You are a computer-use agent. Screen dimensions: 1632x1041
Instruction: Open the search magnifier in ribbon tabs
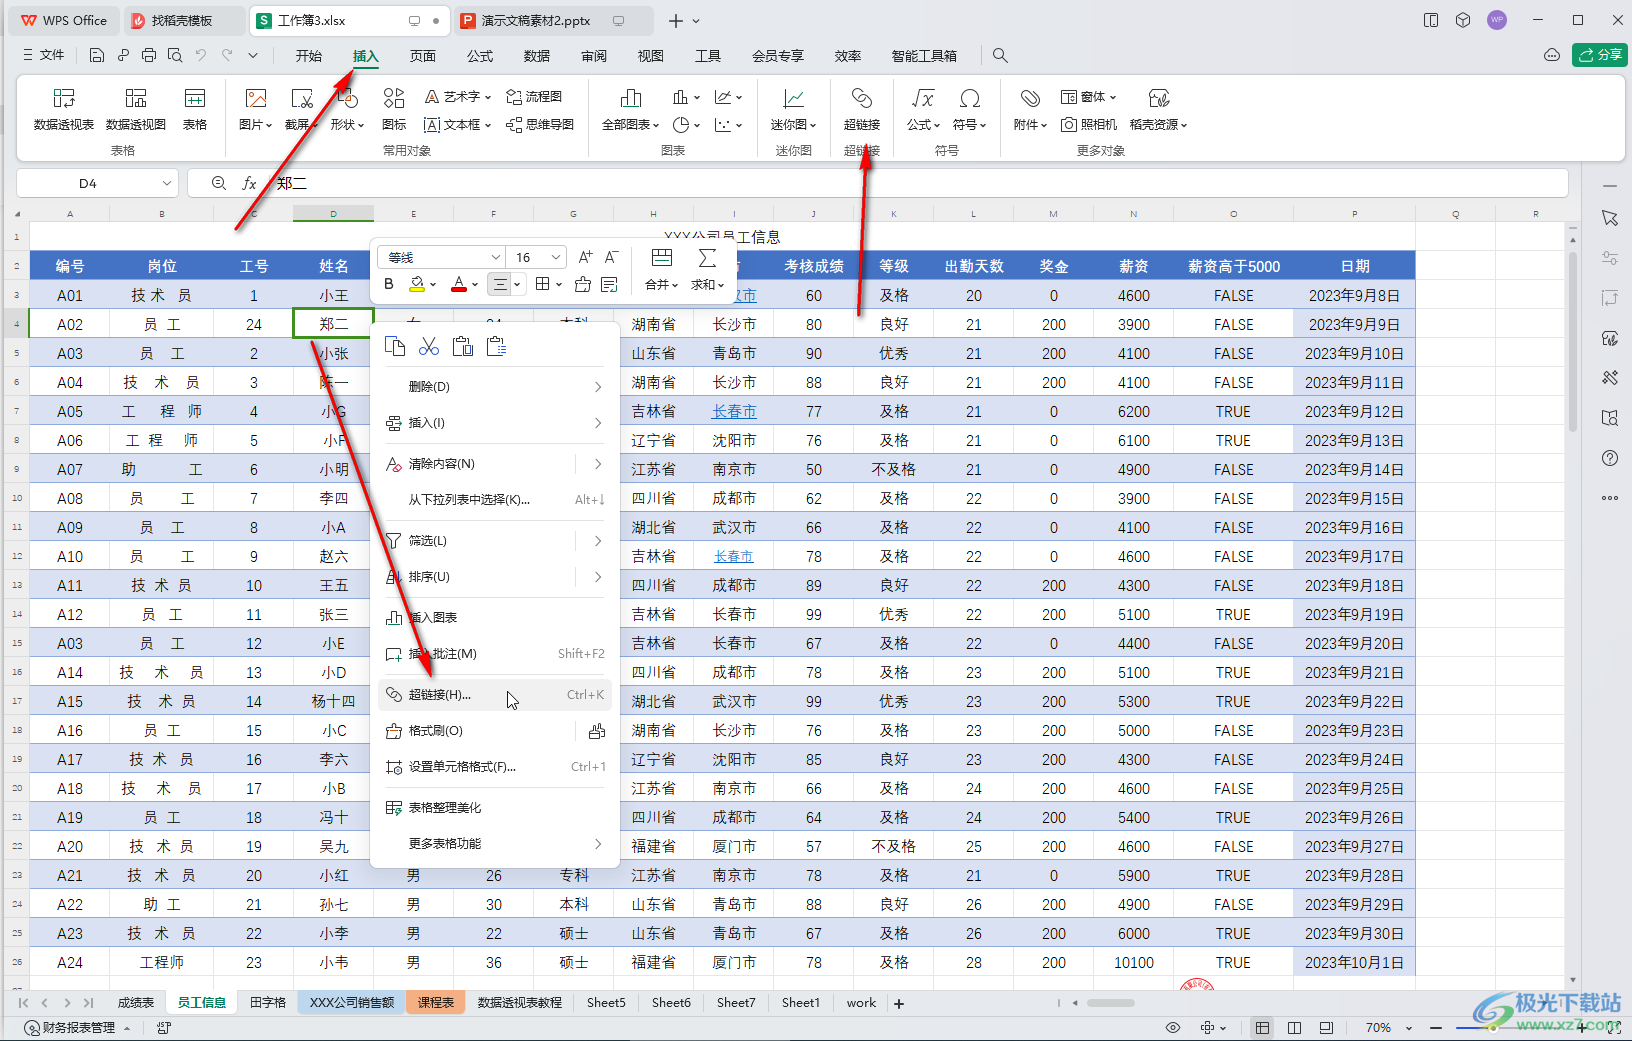coord(1000,56)
